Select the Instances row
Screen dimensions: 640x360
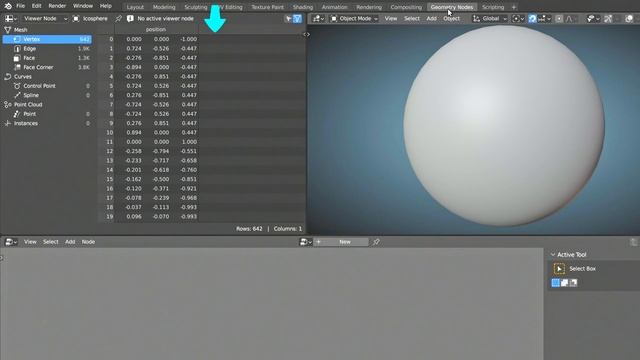point(47,123)
